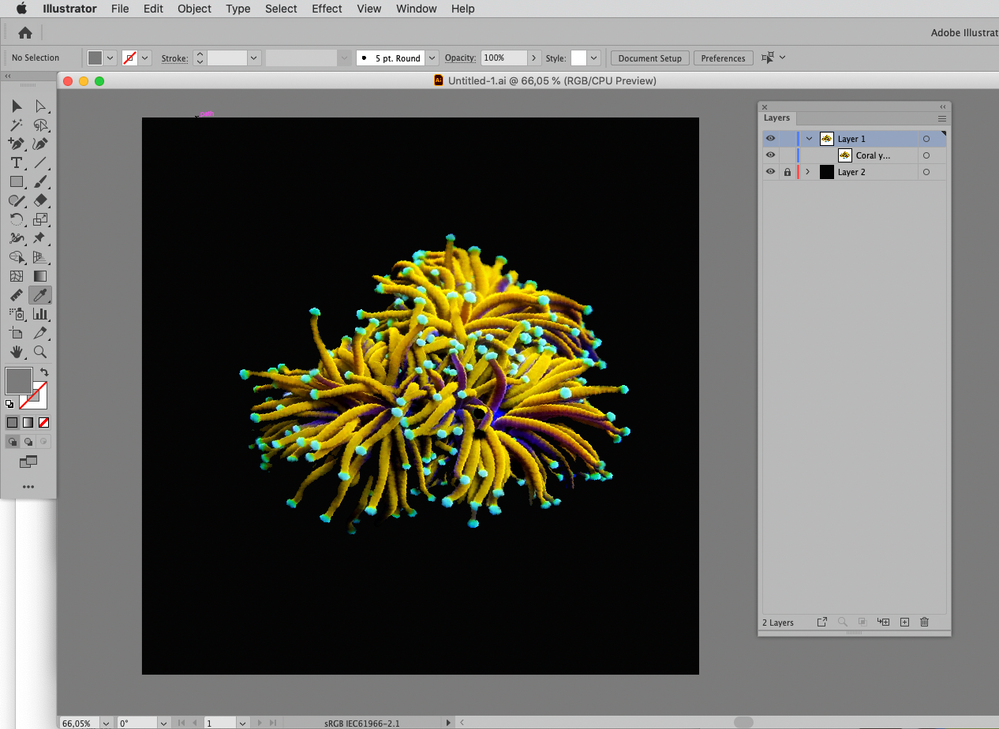Image resolution: width=999 pixels, height=729 pixels.
Task: Open the Edit Toolbar three-dots button
Action: click(x=28, y=487)
